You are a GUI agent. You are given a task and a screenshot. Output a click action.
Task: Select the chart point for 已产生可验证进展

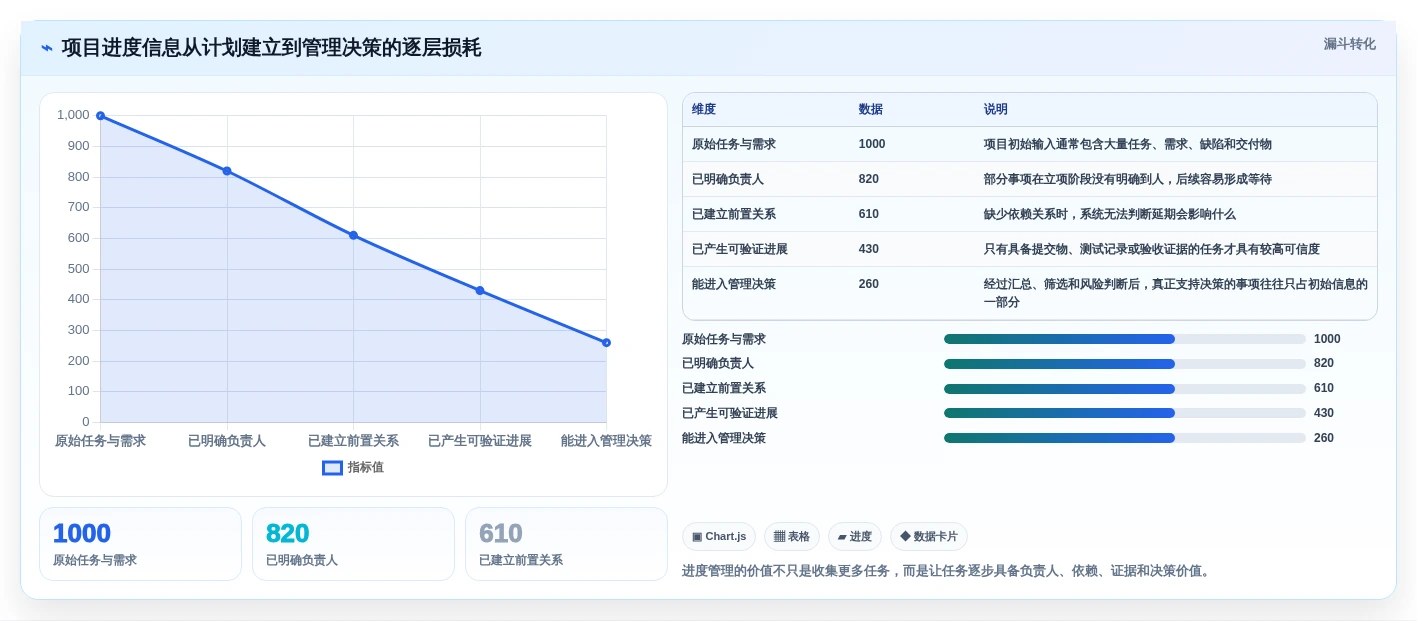[x=480, y=290]
